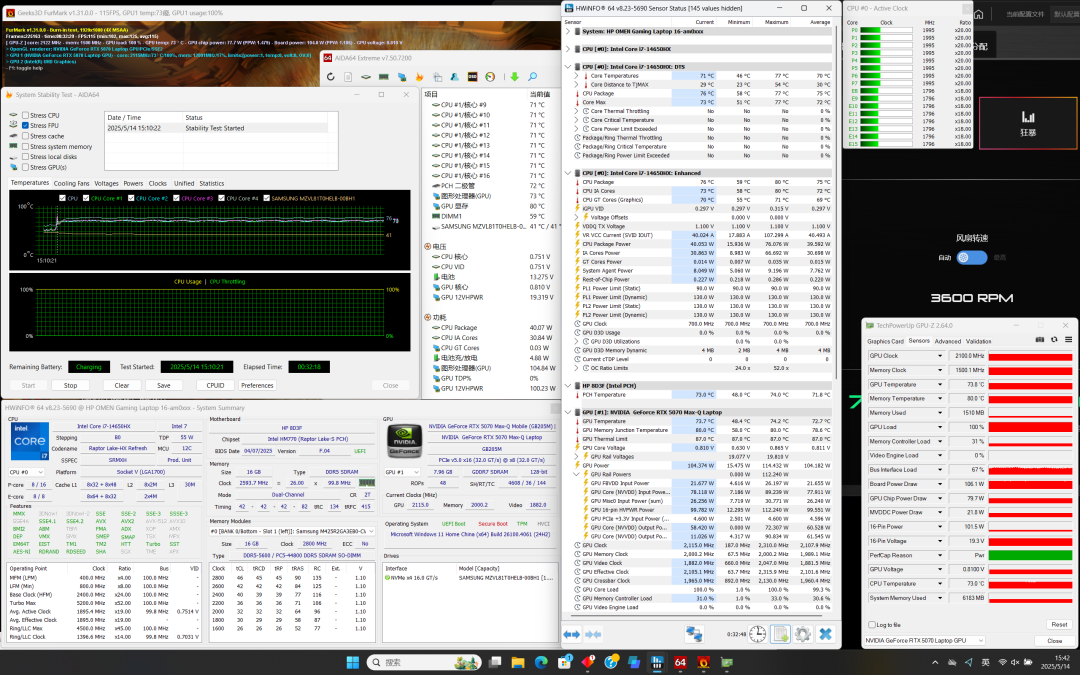Select the 狂暴 performance mode tile
This screenshot has width=1080, height=675.
1028,123
